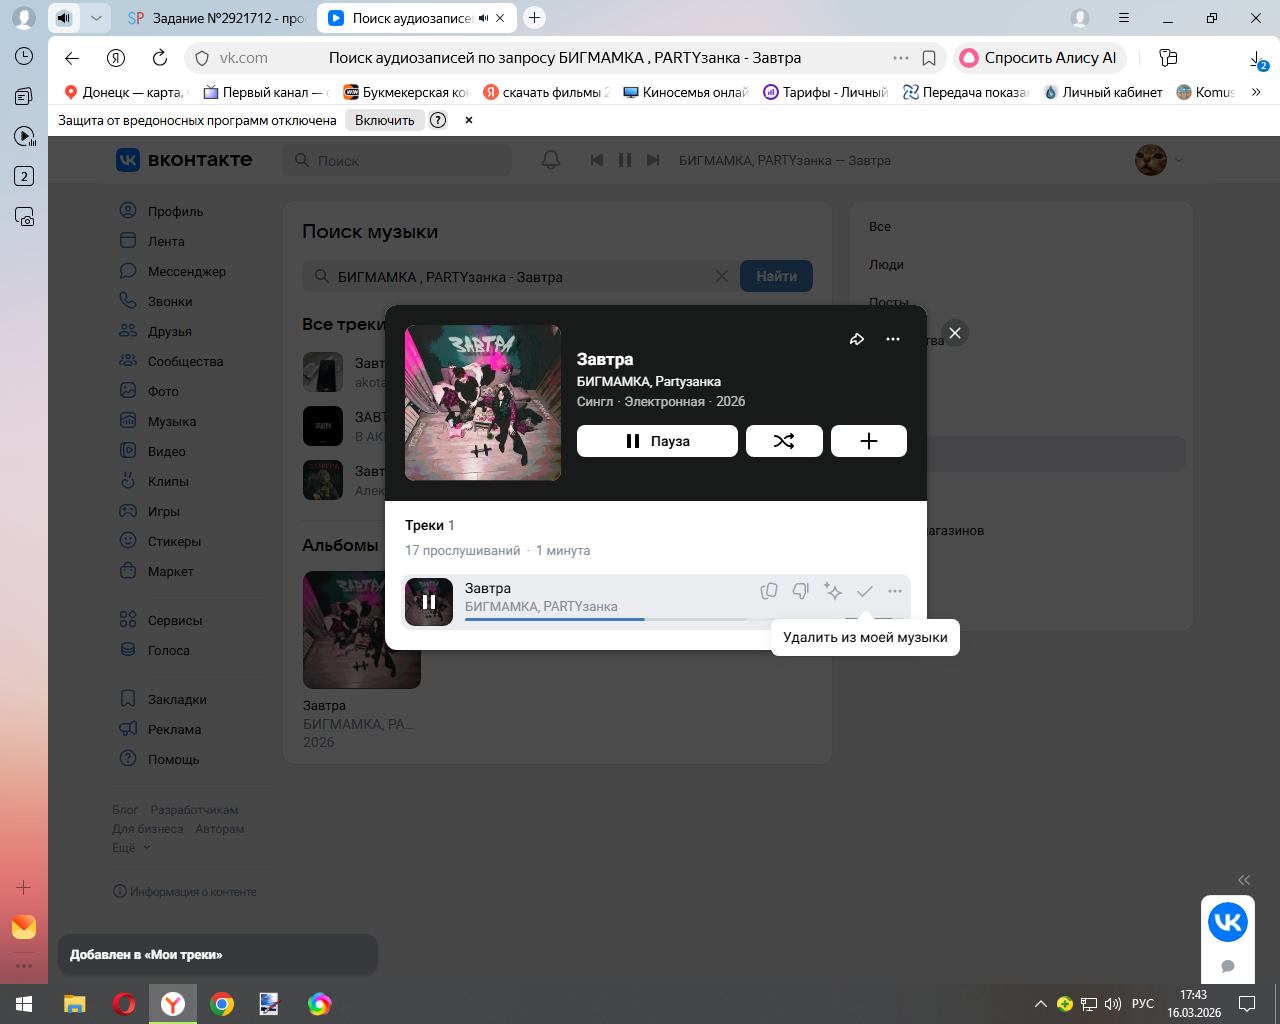The image size is (1280, 1024).
Task: Skip to the next track in VK header
Action: (653, 160)
